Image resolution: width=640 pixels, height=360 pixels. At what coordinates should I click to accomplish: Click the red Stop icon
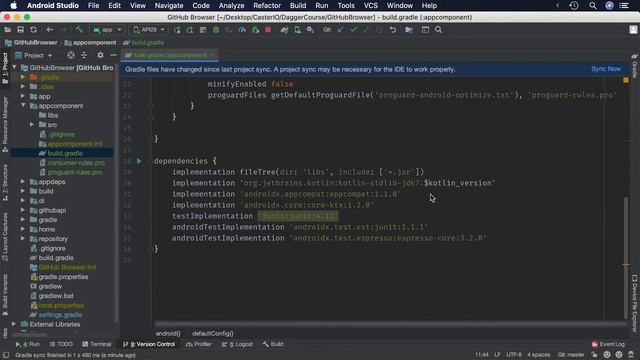268,30
